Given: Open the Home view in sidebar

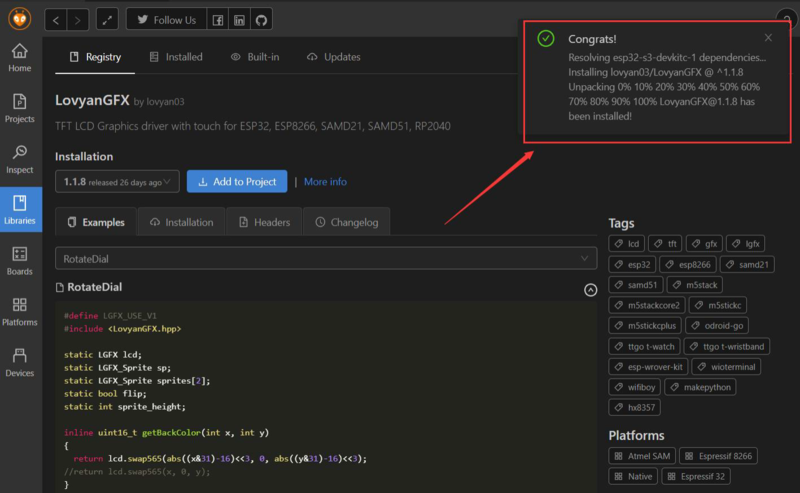Looking at the screenshot, I should tap(20, 57).
